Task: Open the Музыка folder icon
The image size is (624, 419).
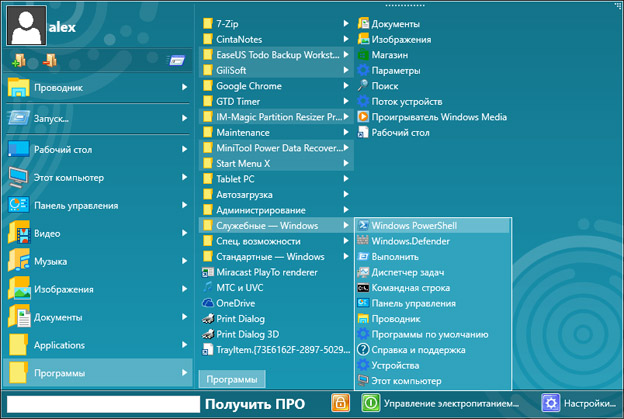Action: coord(19,261)
